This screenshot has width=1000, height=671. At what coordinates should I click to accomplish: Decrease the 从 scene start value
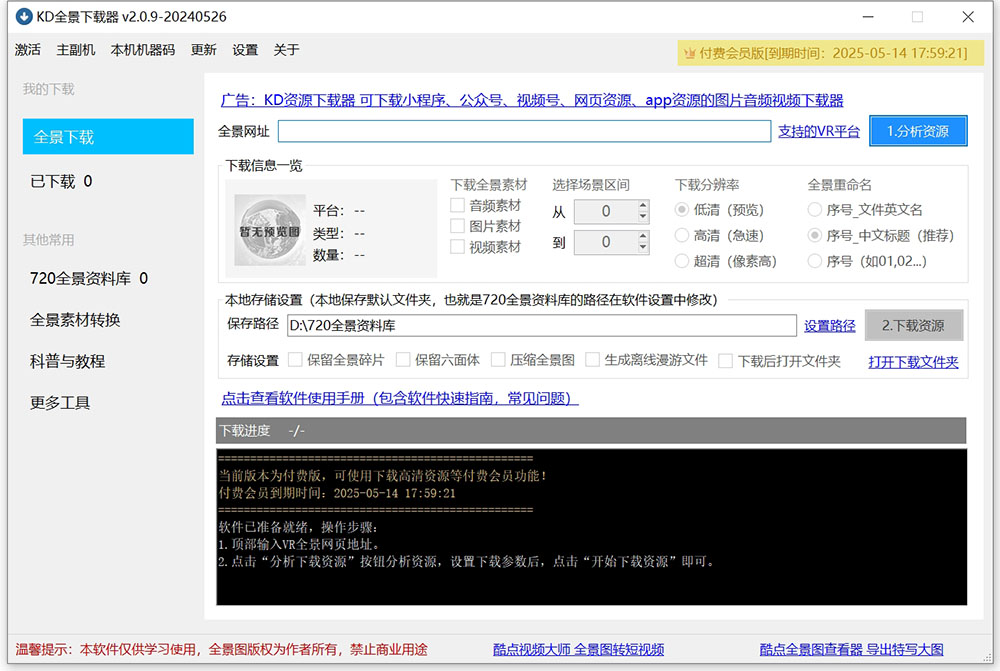[x=642, y=217]
